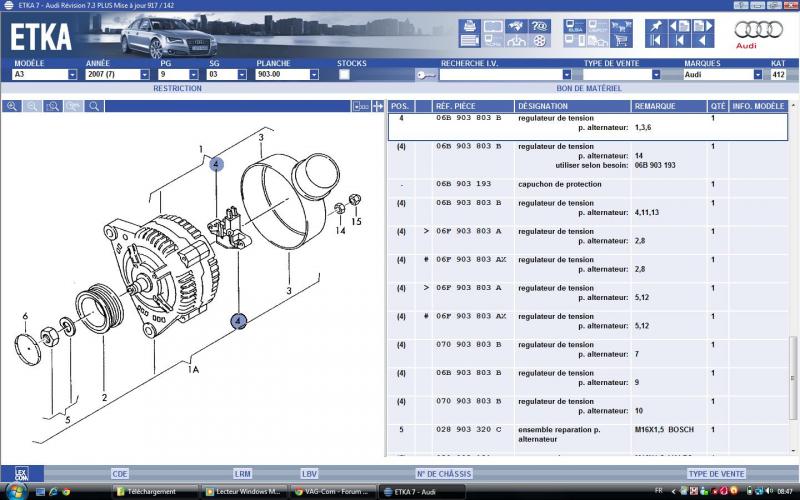Expand the Recherche I.V. dropdown

[567, 74]
